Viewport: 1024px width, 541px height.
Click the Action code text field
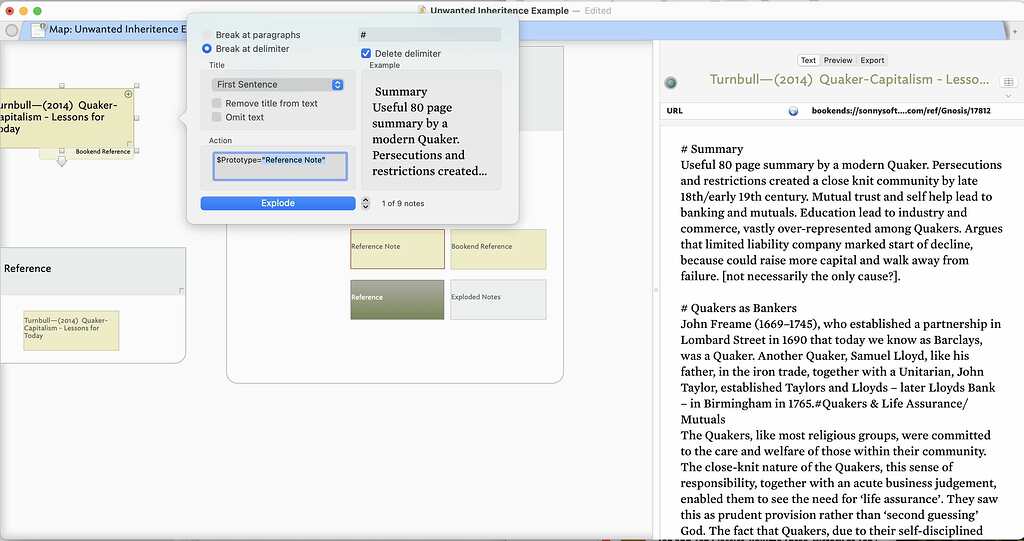[280, 166]
